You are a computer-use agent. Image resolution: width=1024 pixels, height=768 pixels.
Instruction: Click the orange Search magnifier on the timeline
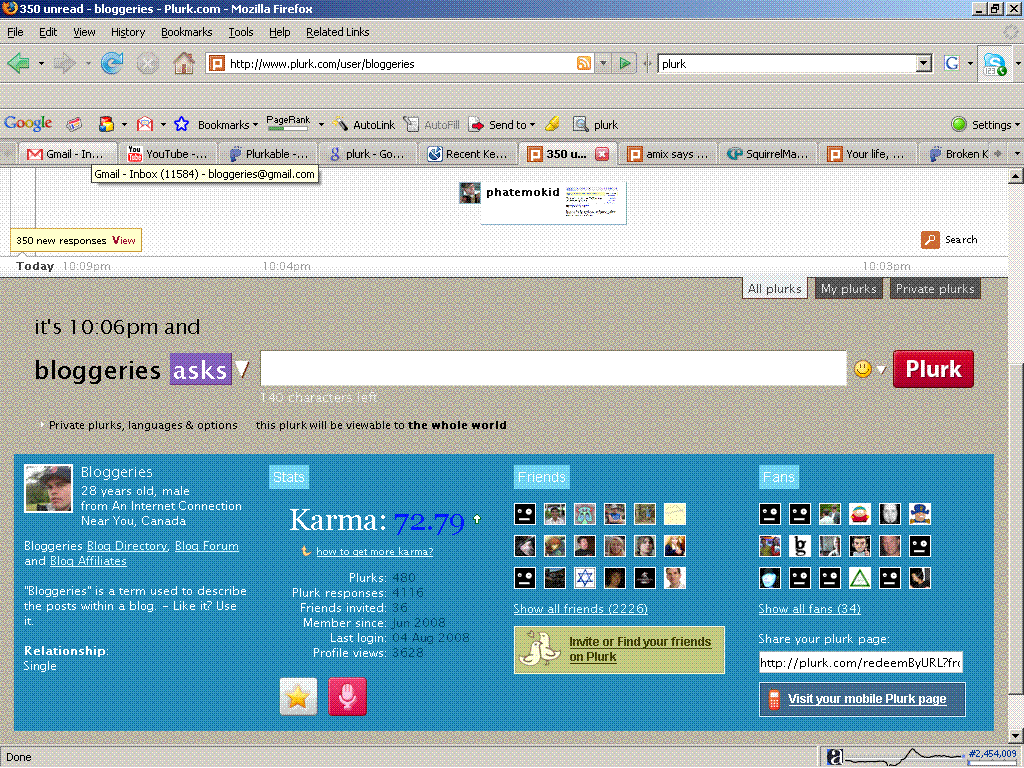click(930, 240)
